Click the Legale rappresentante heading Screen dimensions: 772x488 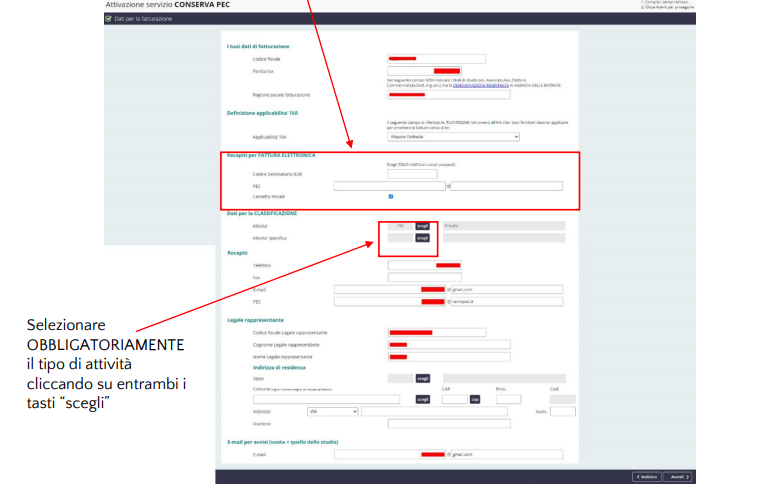(x=255, y=320)
